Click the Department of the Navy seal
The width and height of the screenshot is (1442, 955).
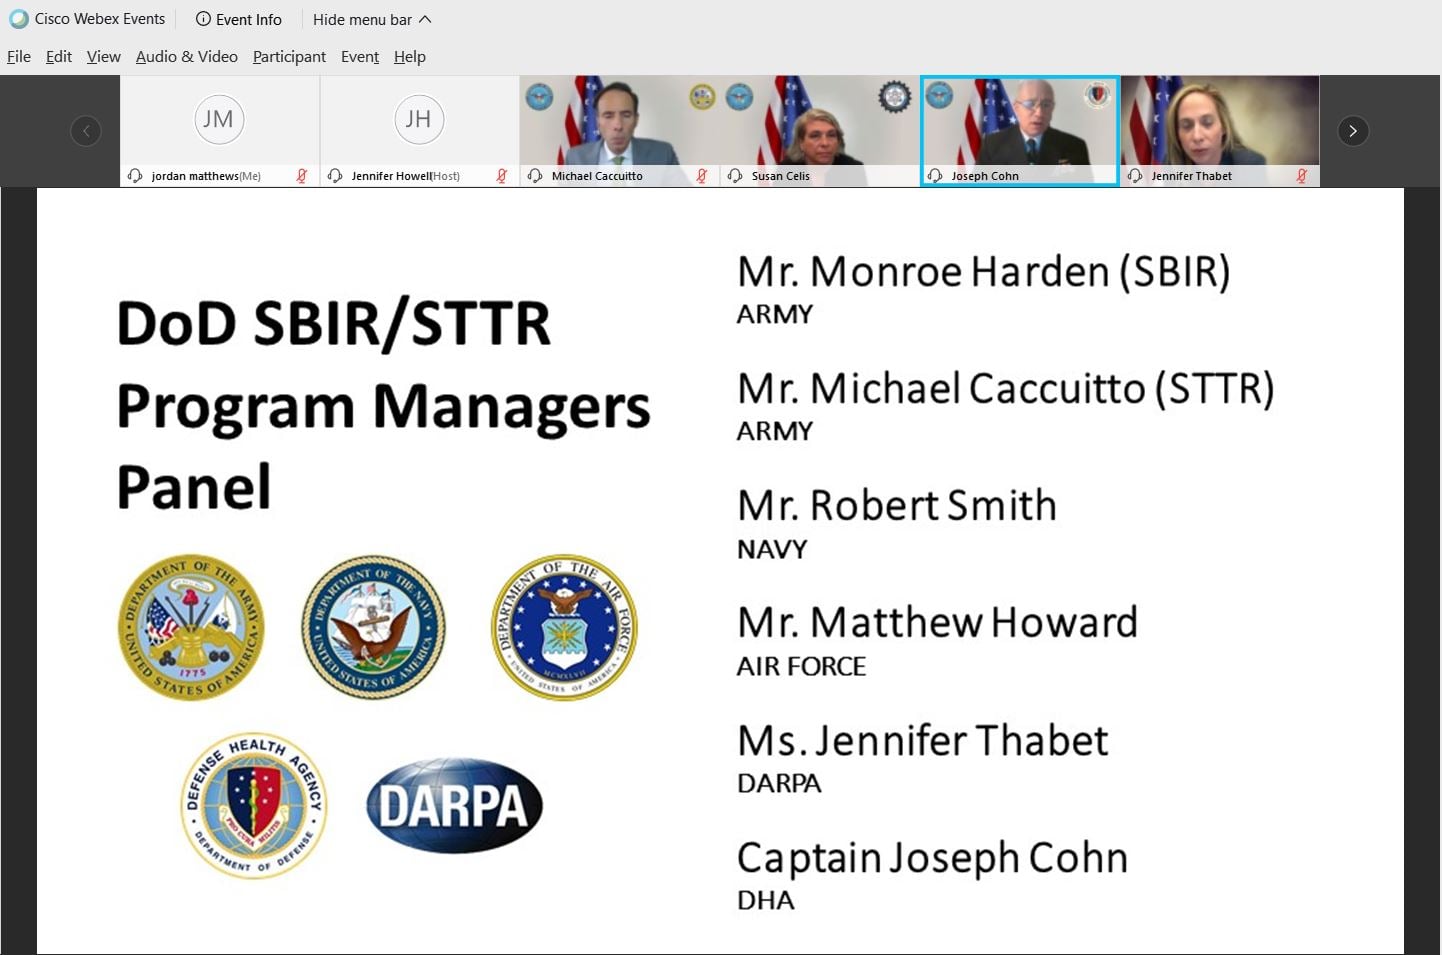[374, 627]
